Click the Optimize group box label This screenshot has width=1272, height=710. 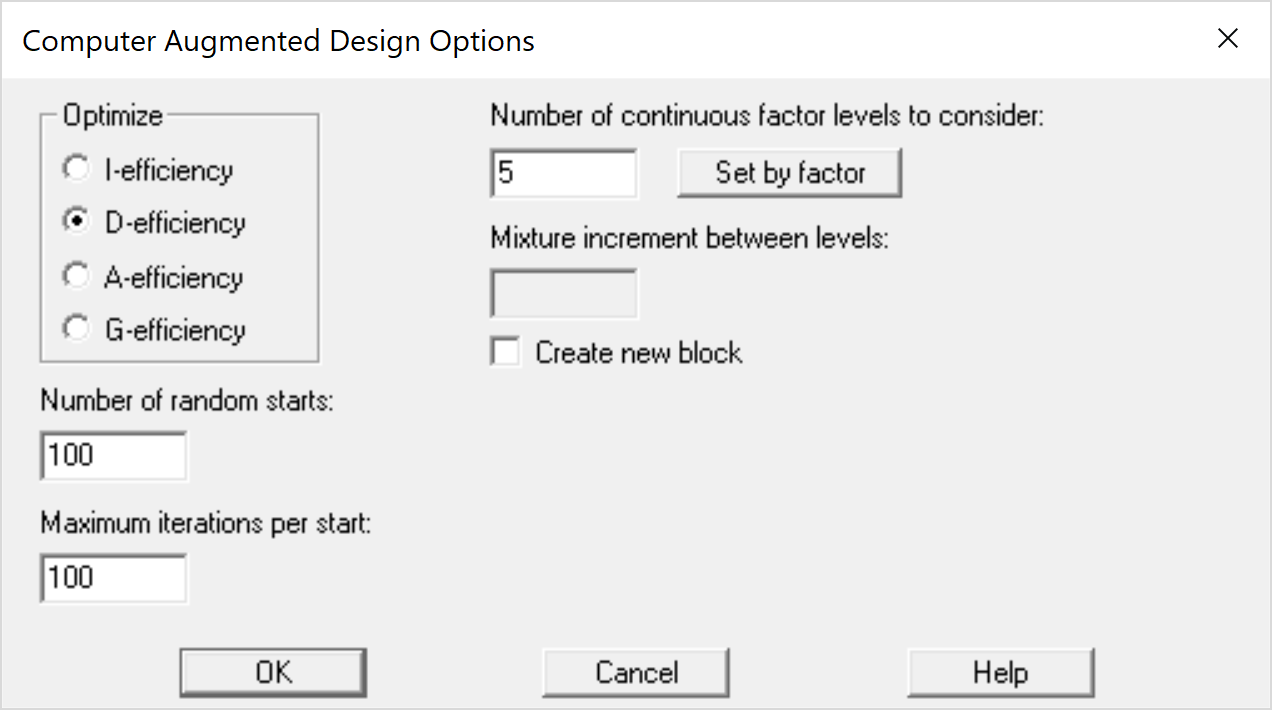(112, 116)
